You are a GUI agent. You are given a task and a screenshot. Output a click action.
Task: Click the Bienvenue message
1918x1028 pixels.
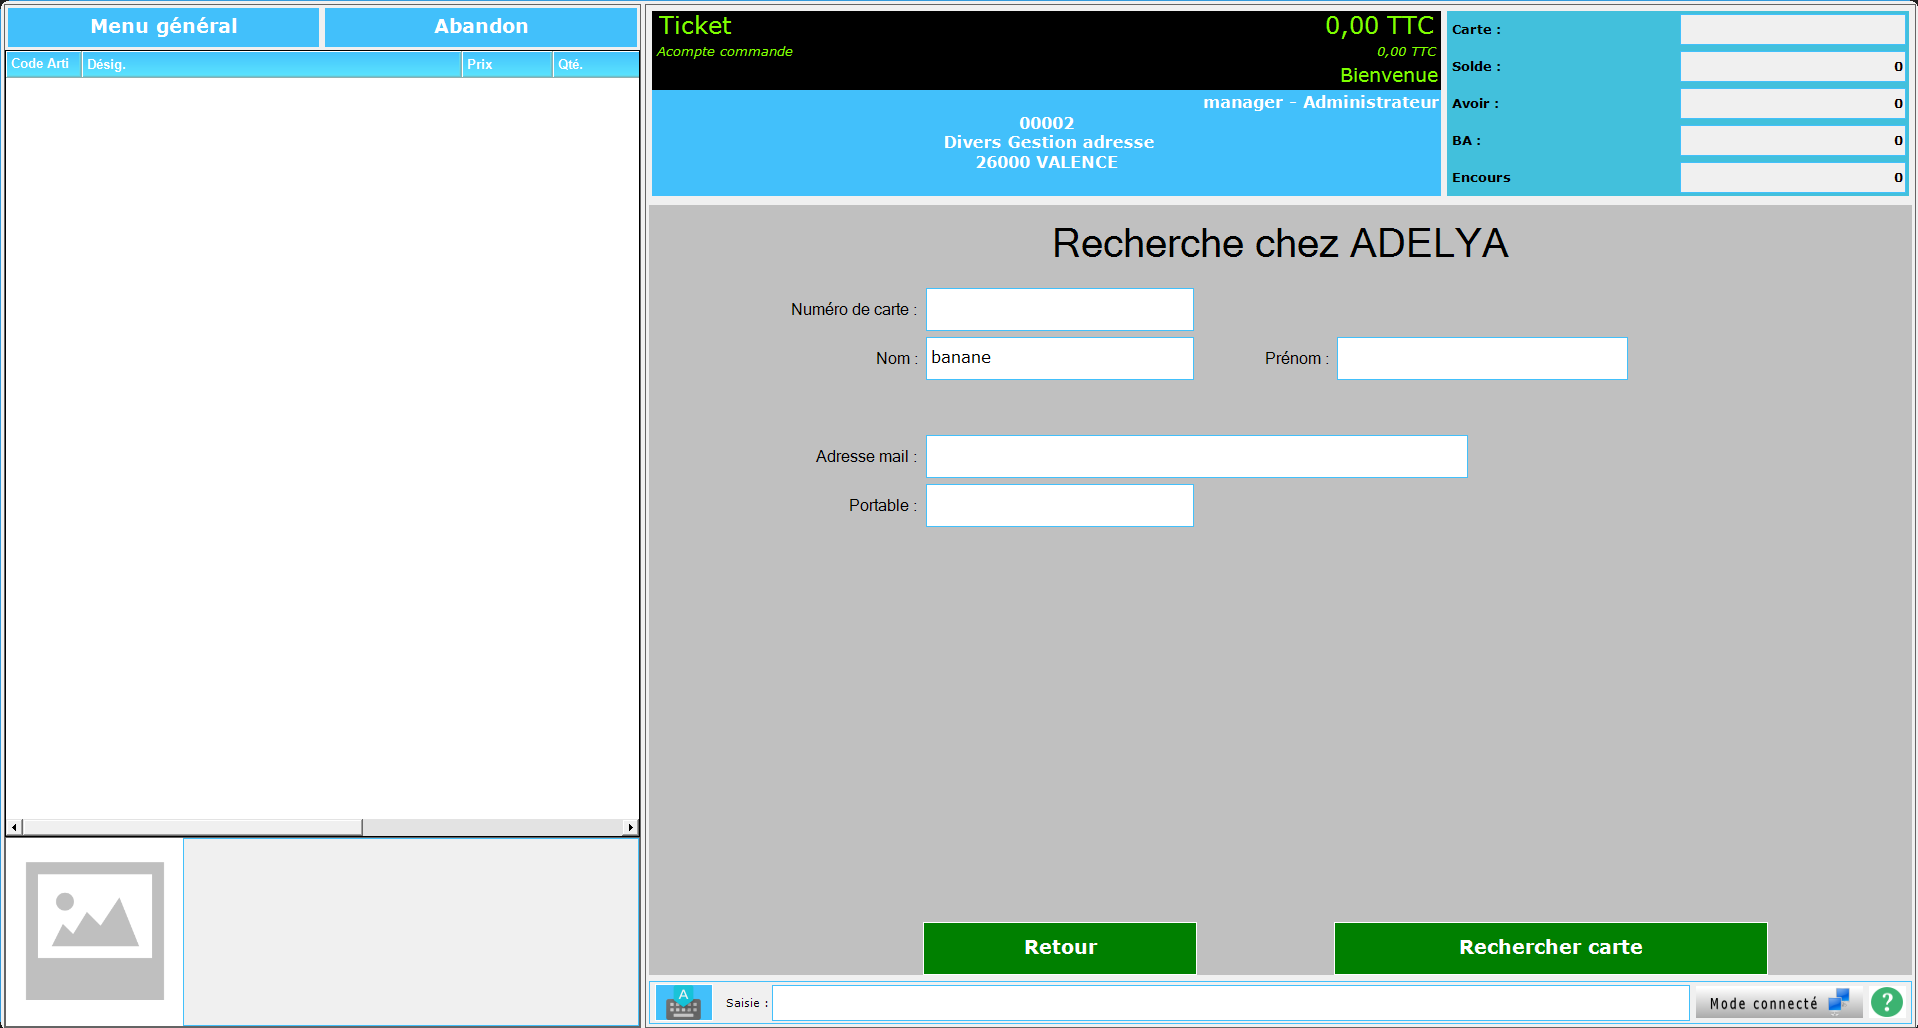(x=1389, y=75)
